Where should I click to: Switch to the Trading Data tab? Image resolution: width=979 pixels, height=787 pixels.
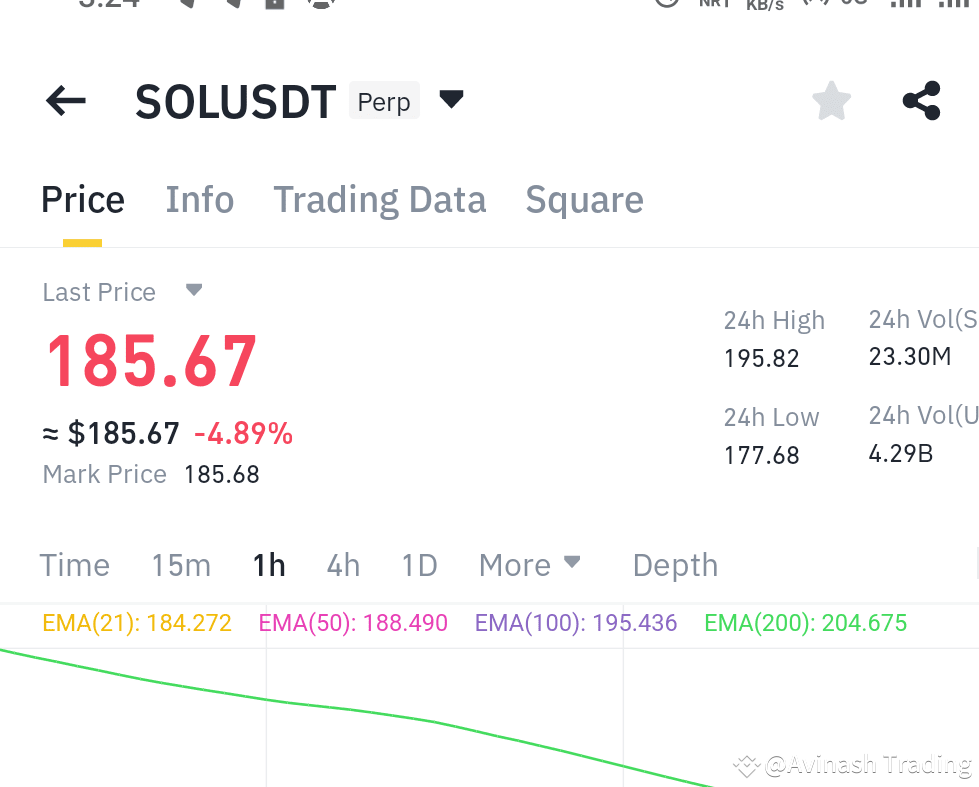(379, 199)
